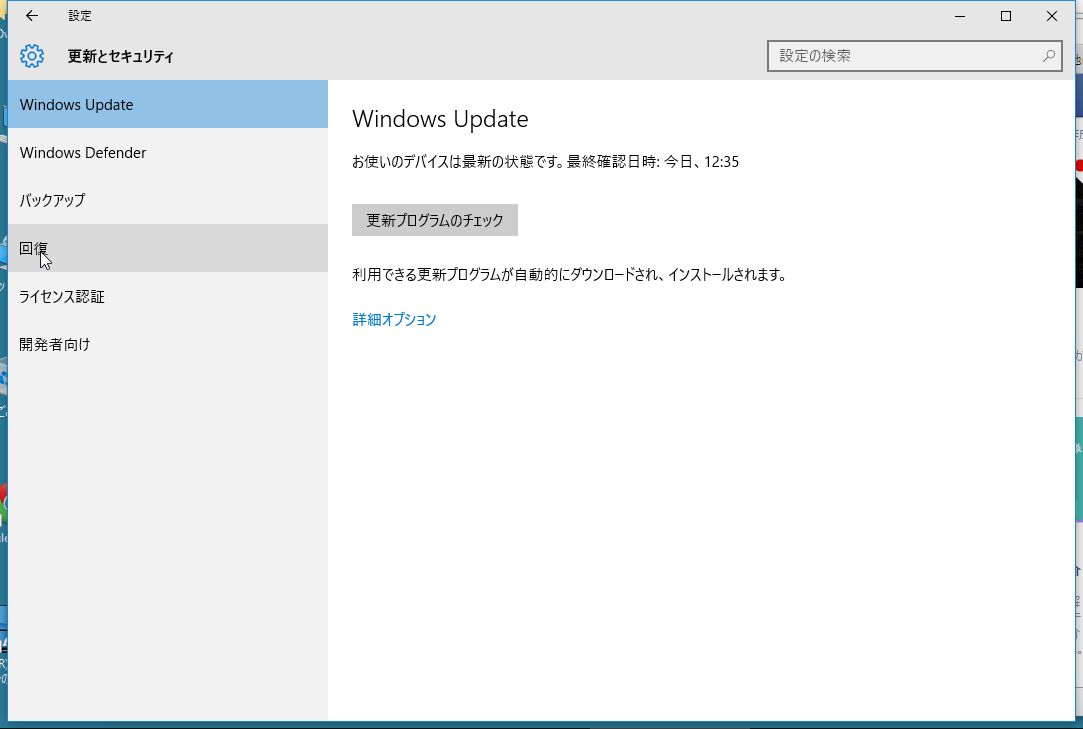Click the 更新とセキュリティ heading

pos(120,57)
